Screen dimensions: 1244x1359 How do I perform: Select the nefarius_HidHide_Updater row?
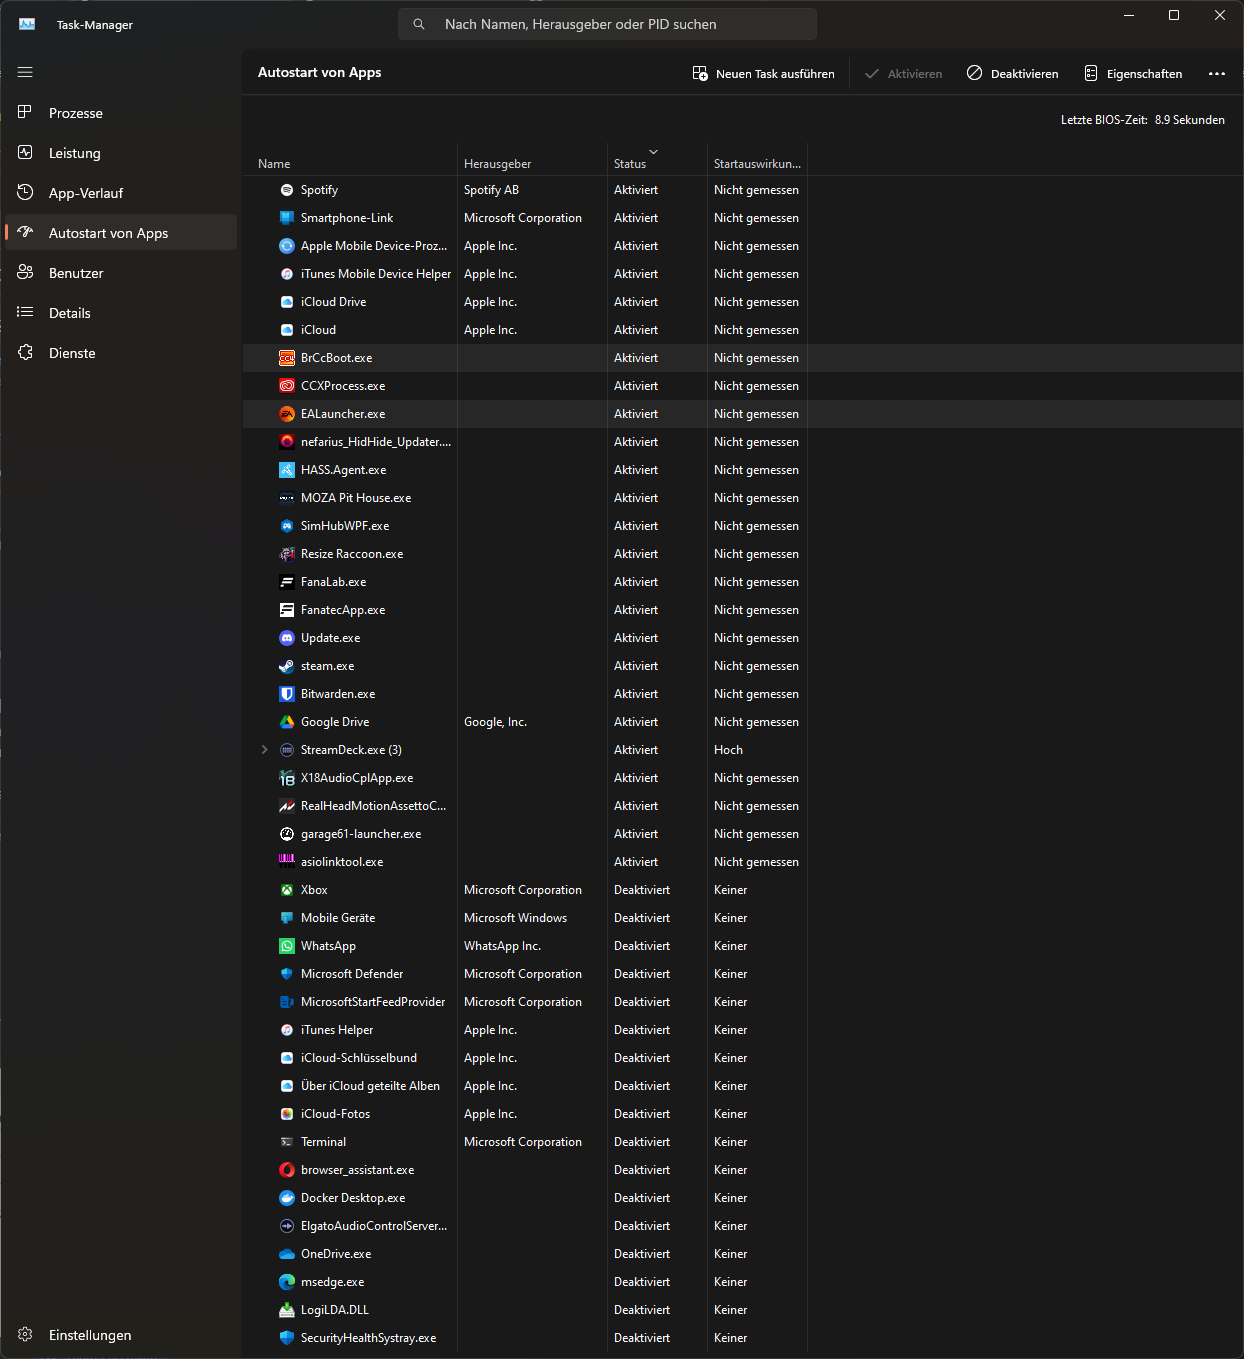743,442
